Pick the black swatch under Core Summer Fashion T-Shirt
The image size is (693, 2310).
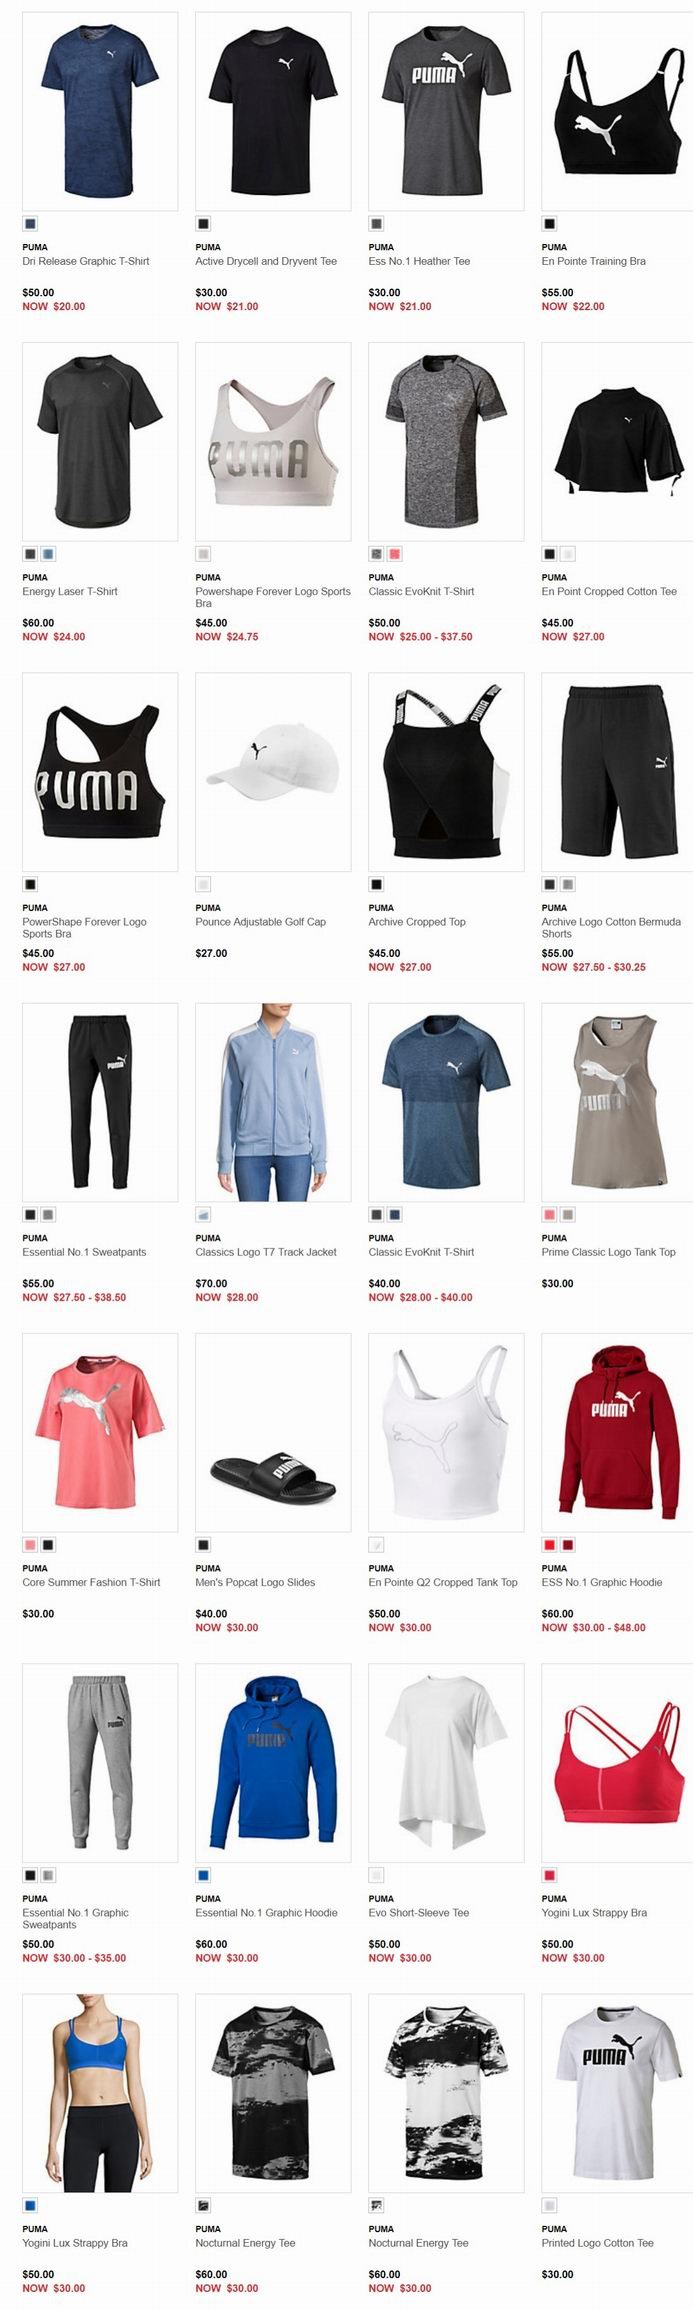(x=48, y=1545)
